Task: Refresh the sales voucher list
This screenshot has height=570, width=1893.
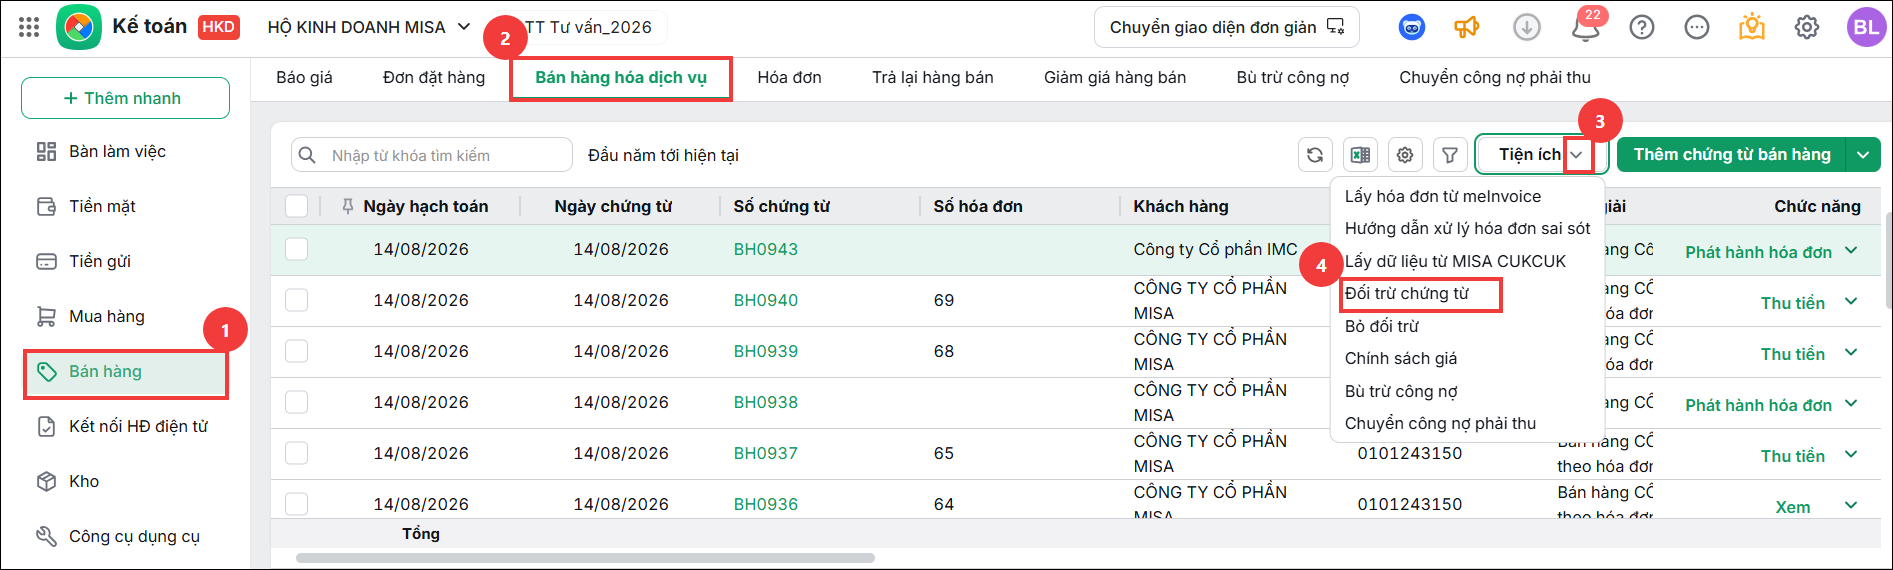Action: coord(1315,155)
